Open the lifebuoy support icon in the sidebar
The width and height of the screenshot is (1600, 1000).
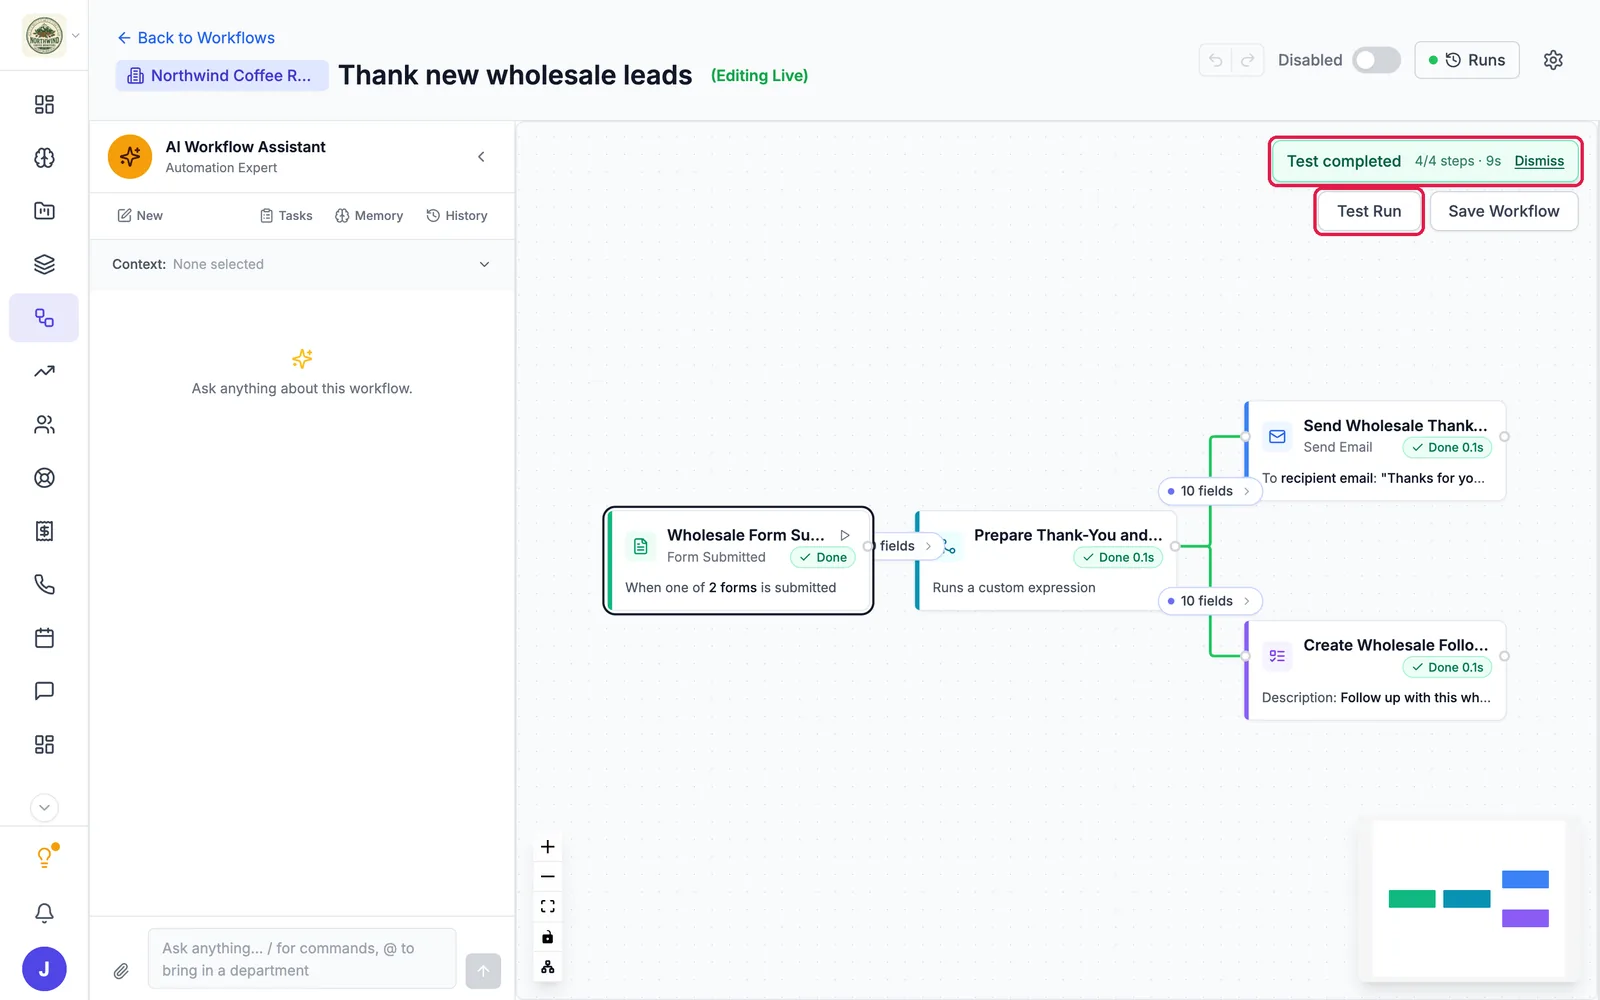(44, 478)
